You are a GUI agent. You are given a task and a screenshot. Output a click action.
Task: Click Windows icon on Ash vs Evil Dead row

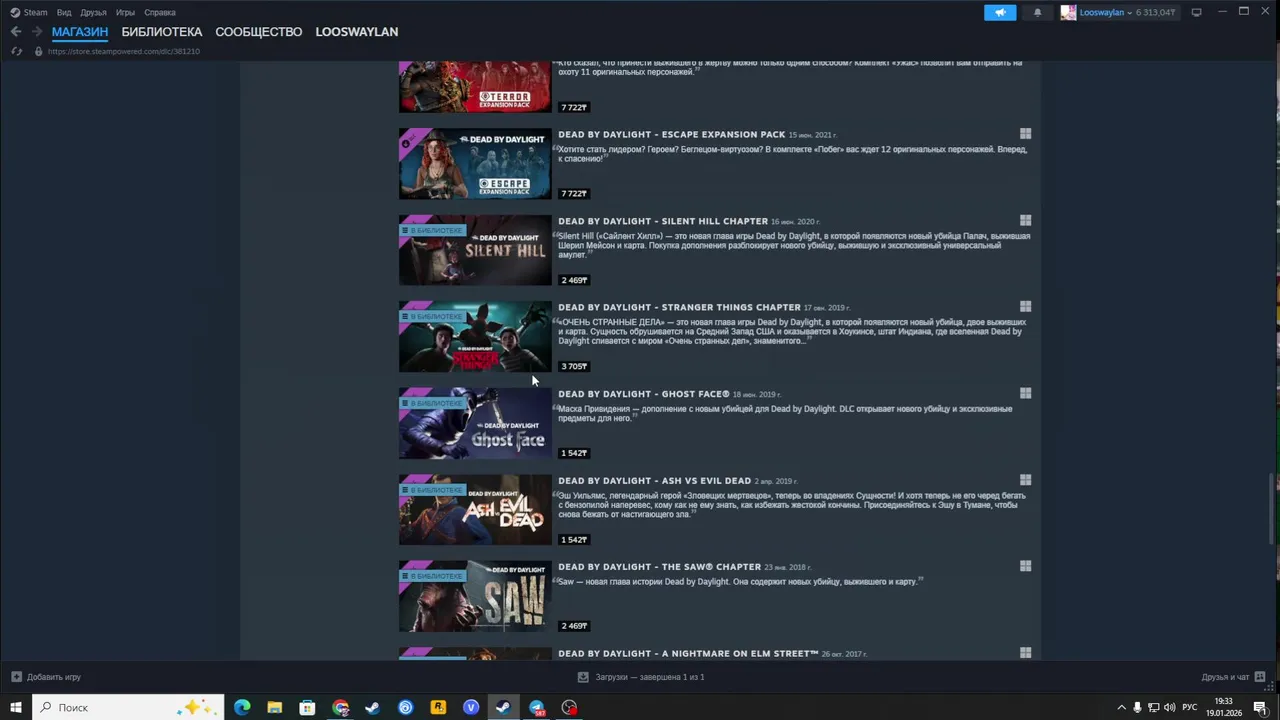click(1025, 480)
